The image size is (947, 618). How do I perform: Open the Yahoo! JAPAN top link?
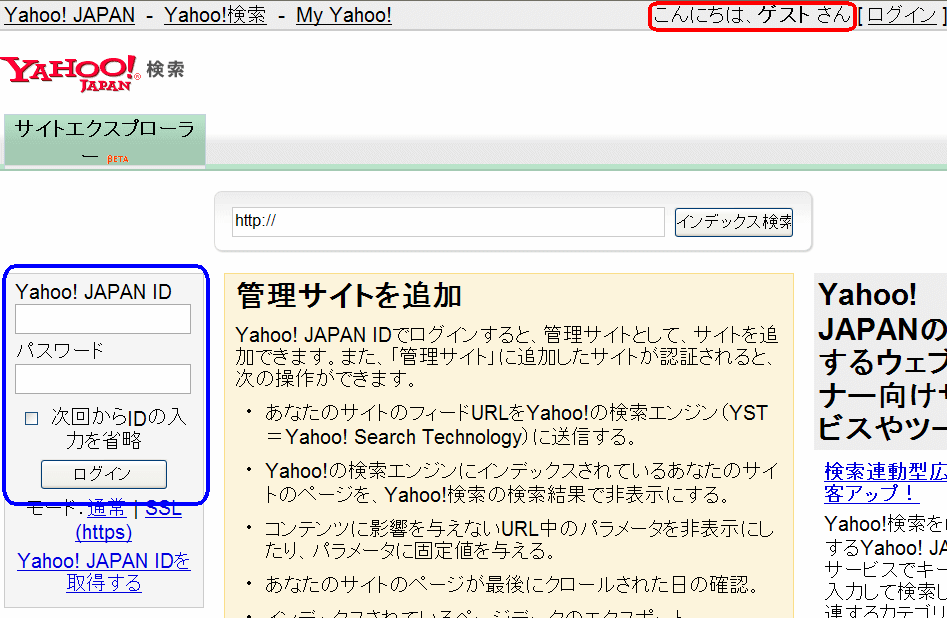point(69,15)
